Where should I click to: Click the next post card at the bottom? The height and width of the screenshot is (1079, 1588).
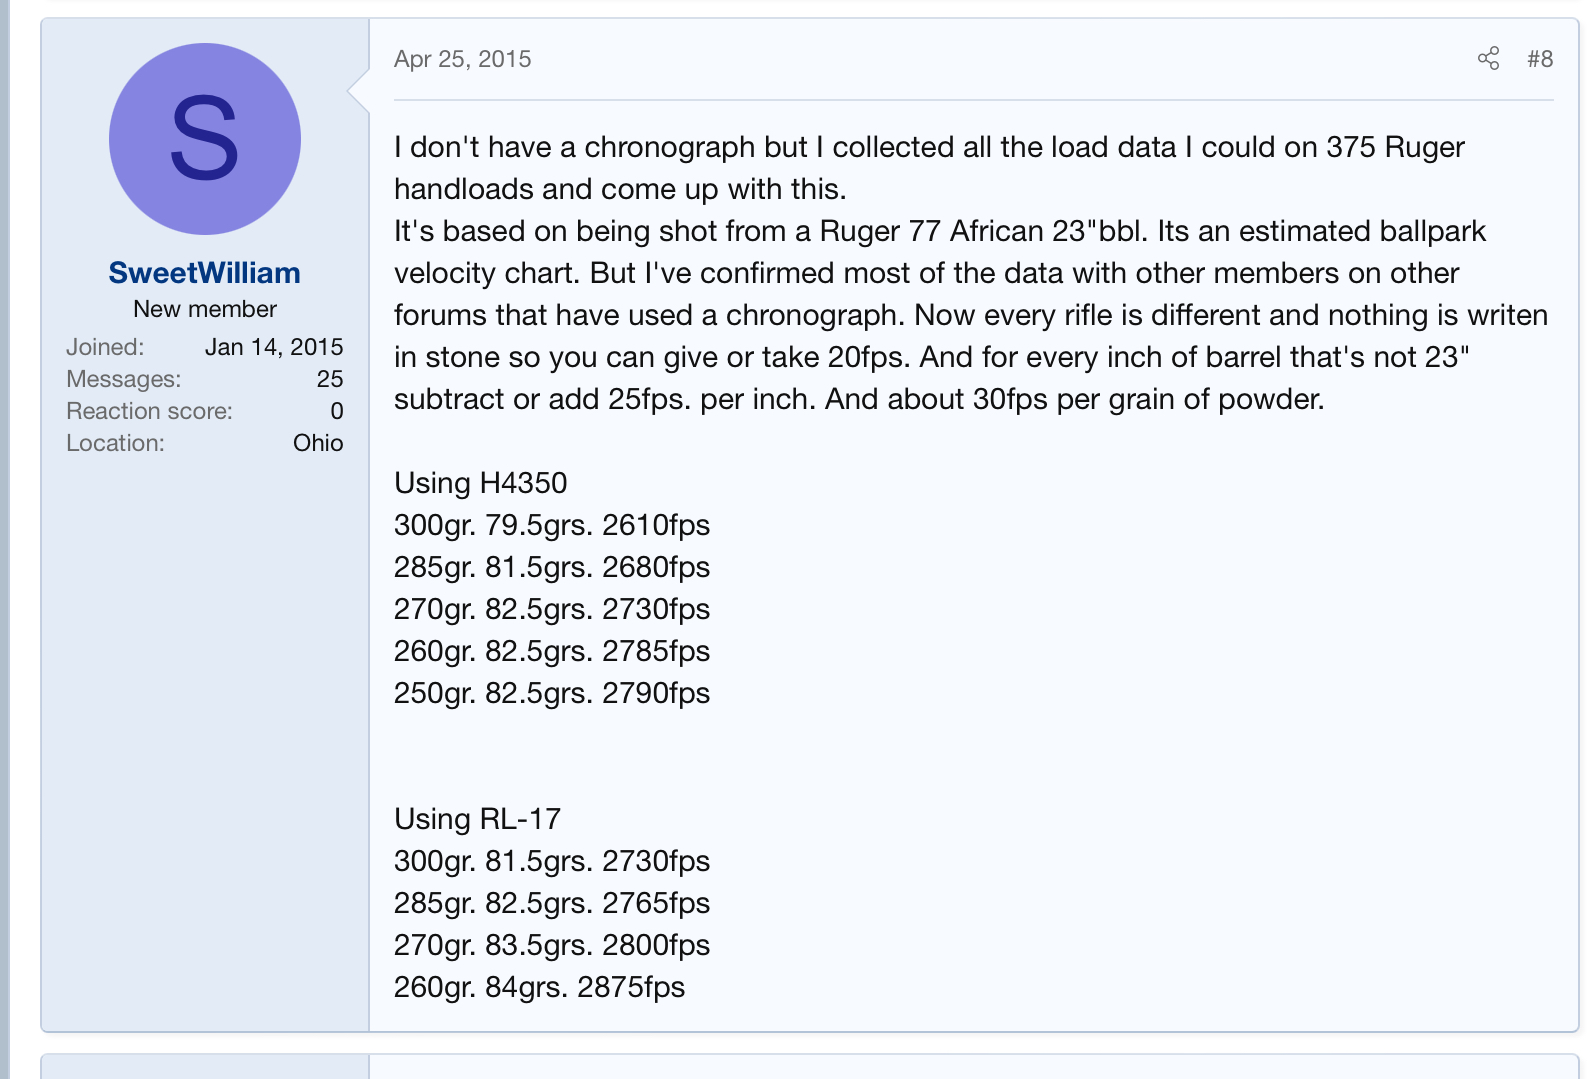click(809, 1066)
